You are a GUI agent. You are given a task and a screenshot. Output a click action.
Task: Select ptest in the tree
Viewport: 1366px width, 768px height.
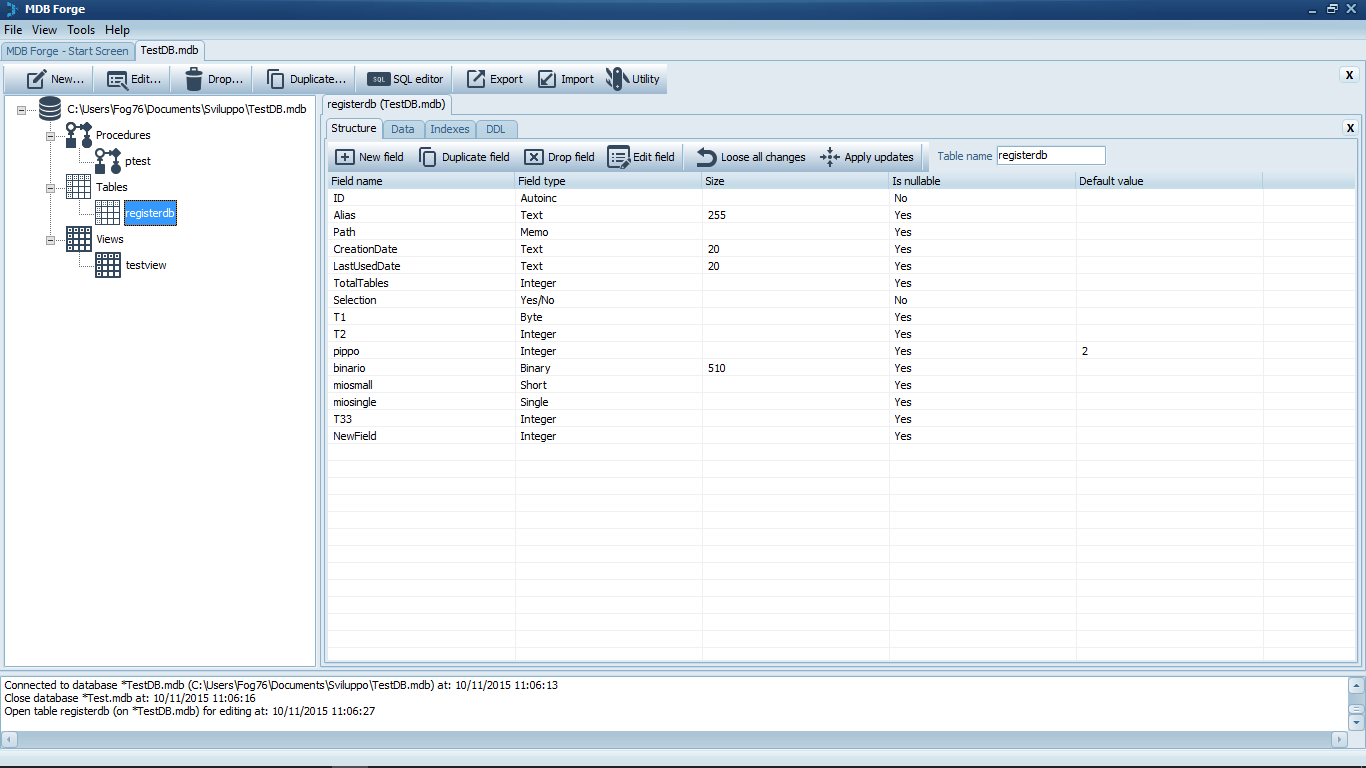click(x=138, y=161)
